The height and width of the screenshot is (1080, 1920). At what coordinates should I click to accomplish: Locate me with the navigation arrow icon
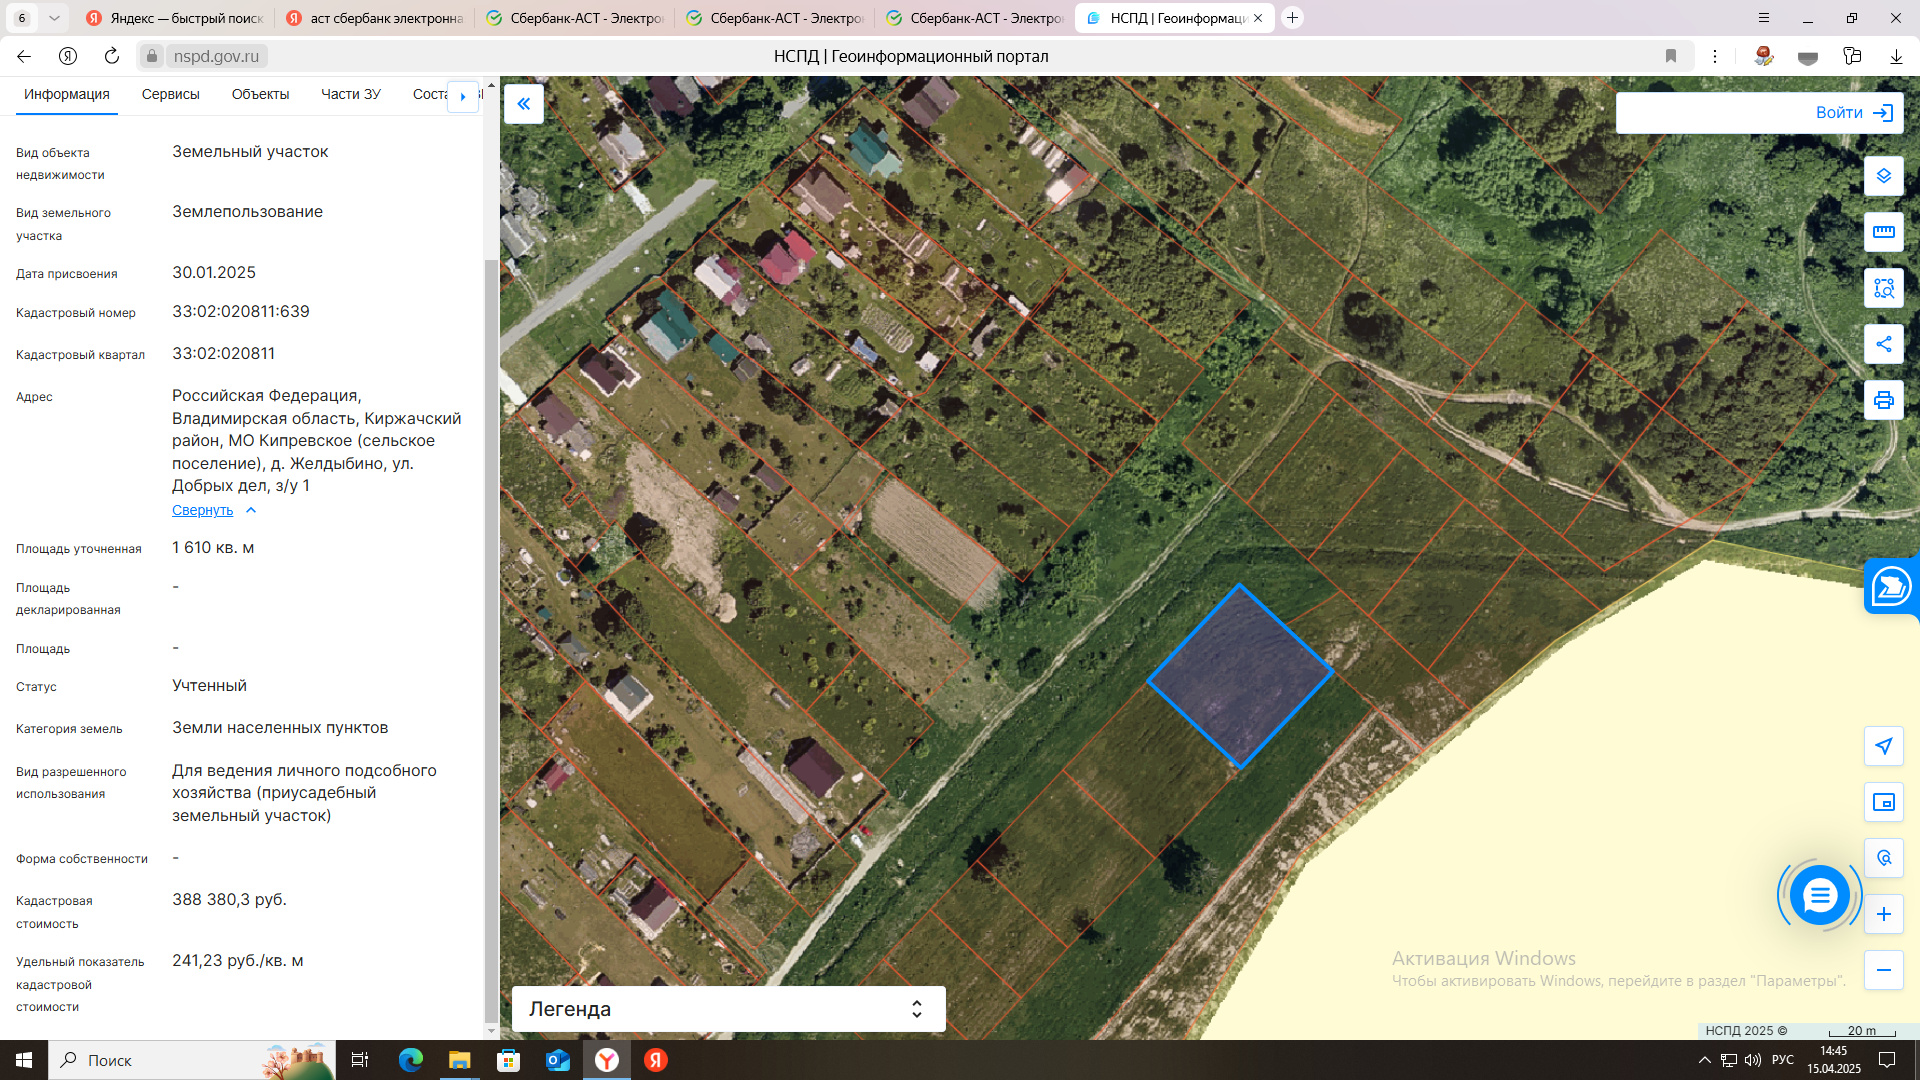point(1883,746)
